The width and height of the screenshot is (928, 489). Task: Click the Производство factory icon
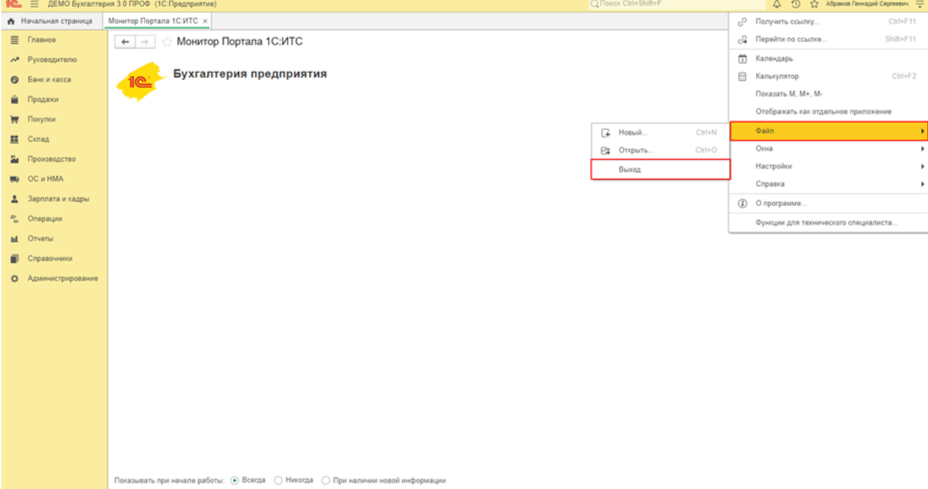[14, 159]
